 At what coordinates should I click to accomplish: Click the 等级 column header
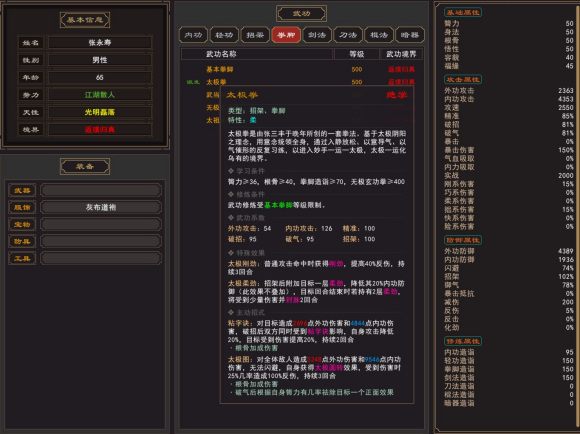coord(357,54)
